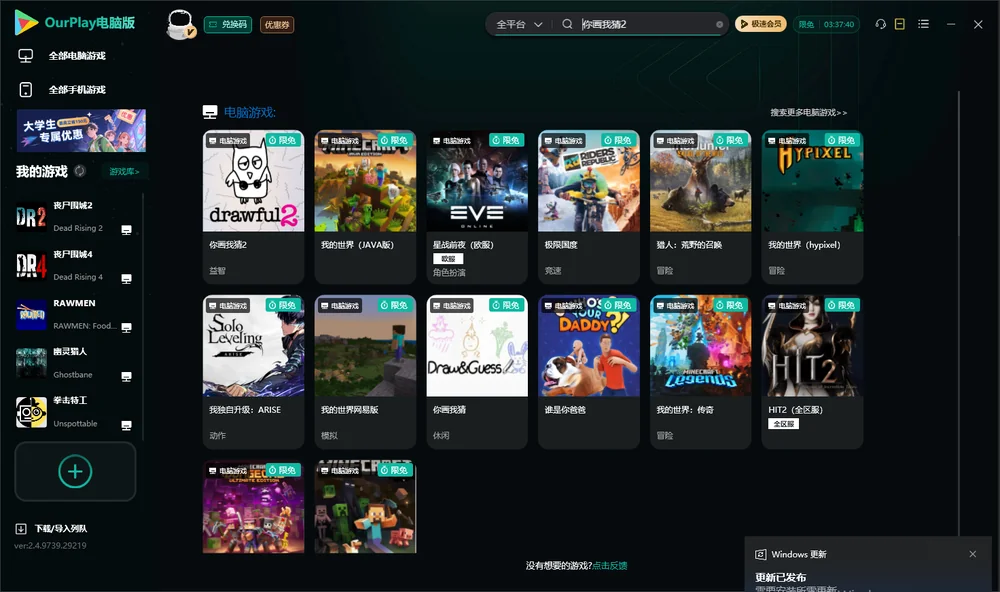The image size is (1000, 592).
Task: Click 搜索更多电脑游戏>> link
Action: [x=809, y=112]
